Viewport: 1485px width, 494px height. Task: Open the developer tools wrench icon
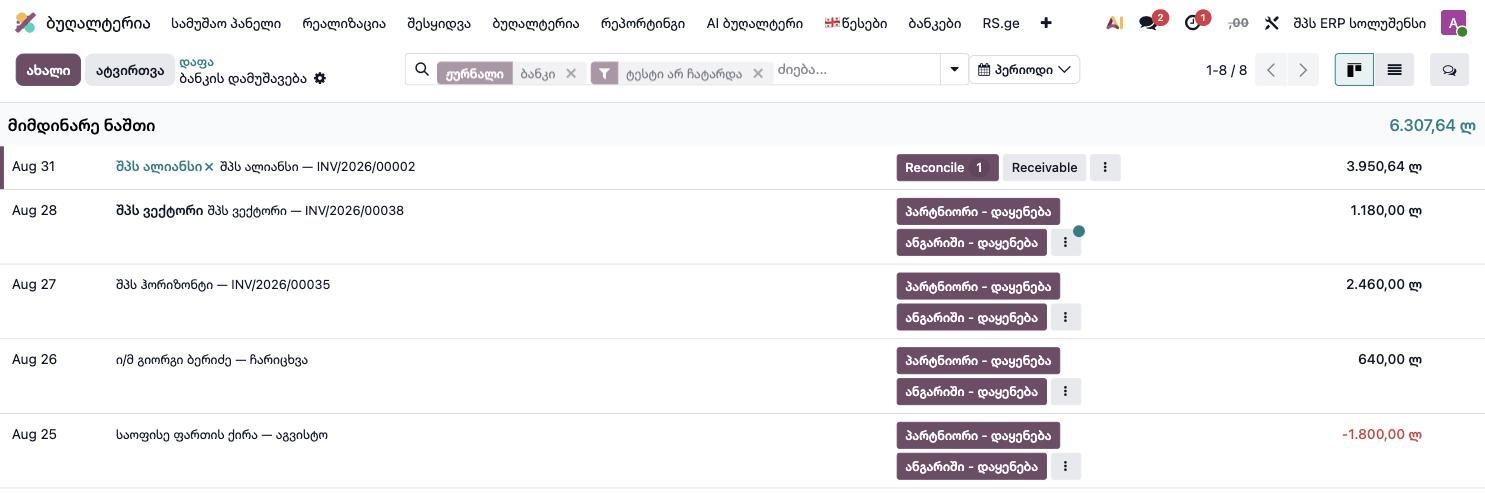[x=1272, y=23]
